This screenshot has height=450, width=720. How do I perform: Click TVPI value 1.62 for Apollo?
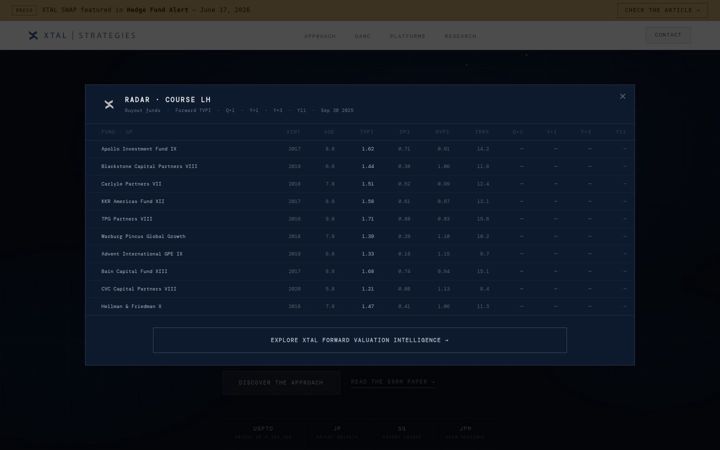[368, 149]
